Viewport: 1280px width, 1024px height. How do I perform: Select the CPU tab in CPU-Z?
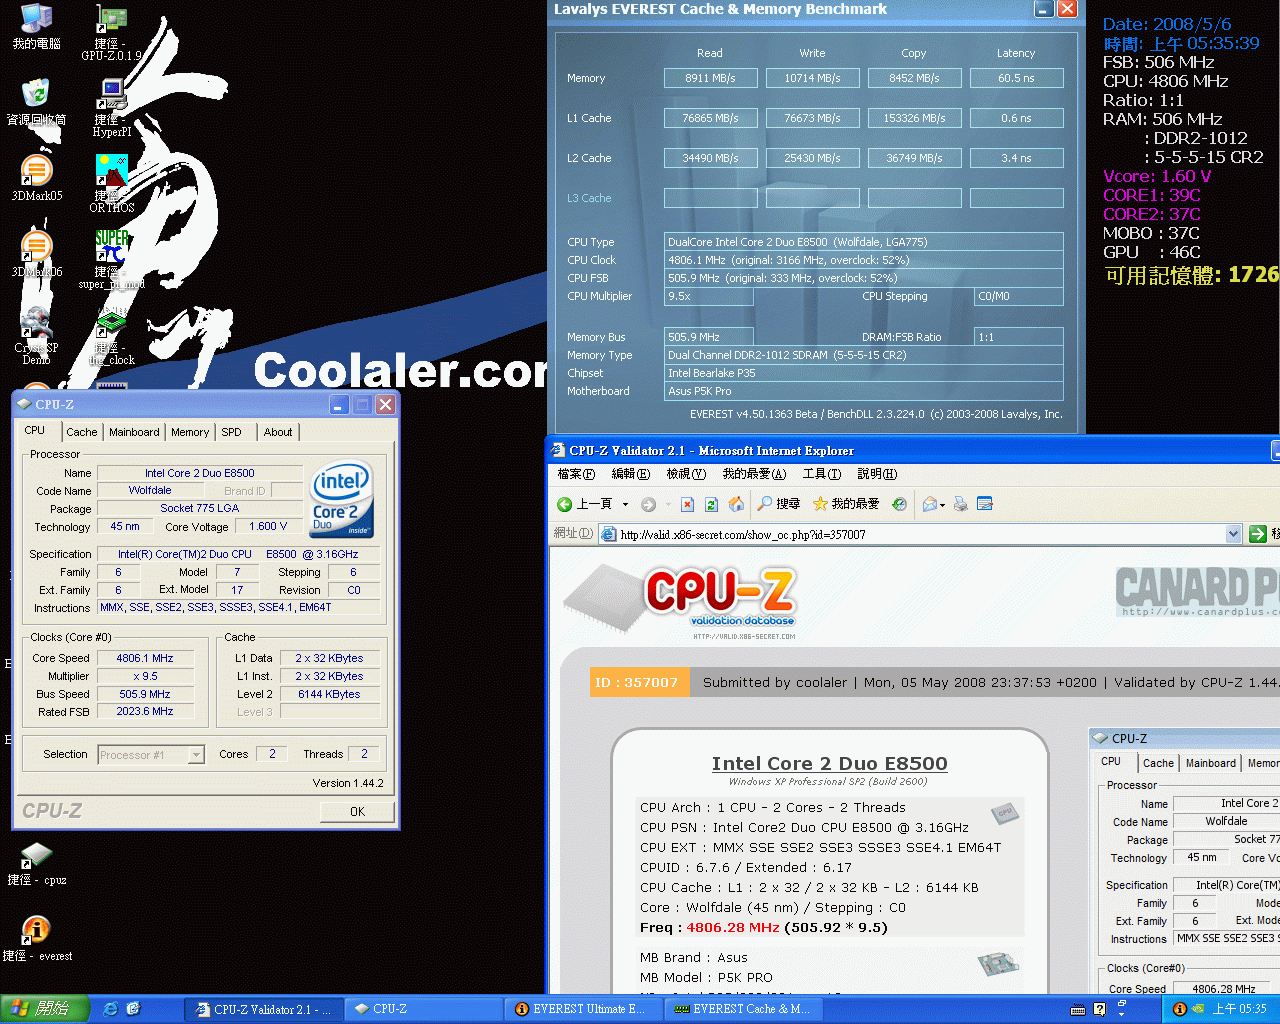point(35,430)
